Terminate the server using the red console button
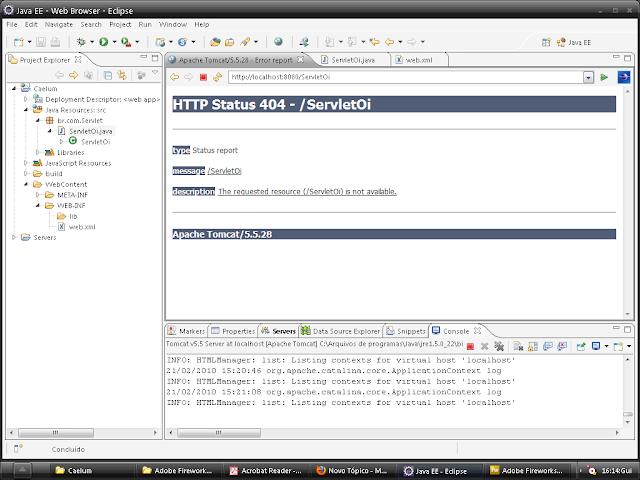The height and width of the screenshot is (480, 640). click(471, 345)
